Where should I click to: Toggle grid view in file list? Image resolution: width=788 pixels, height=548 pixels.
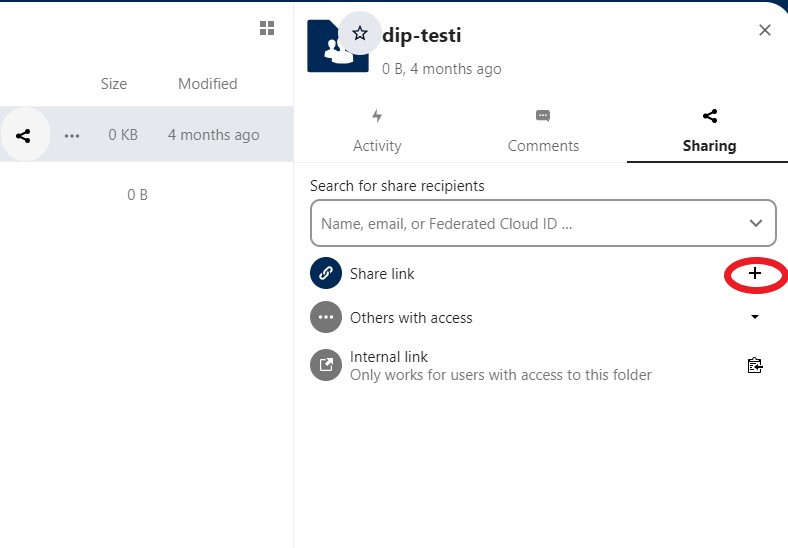[267, 28]
